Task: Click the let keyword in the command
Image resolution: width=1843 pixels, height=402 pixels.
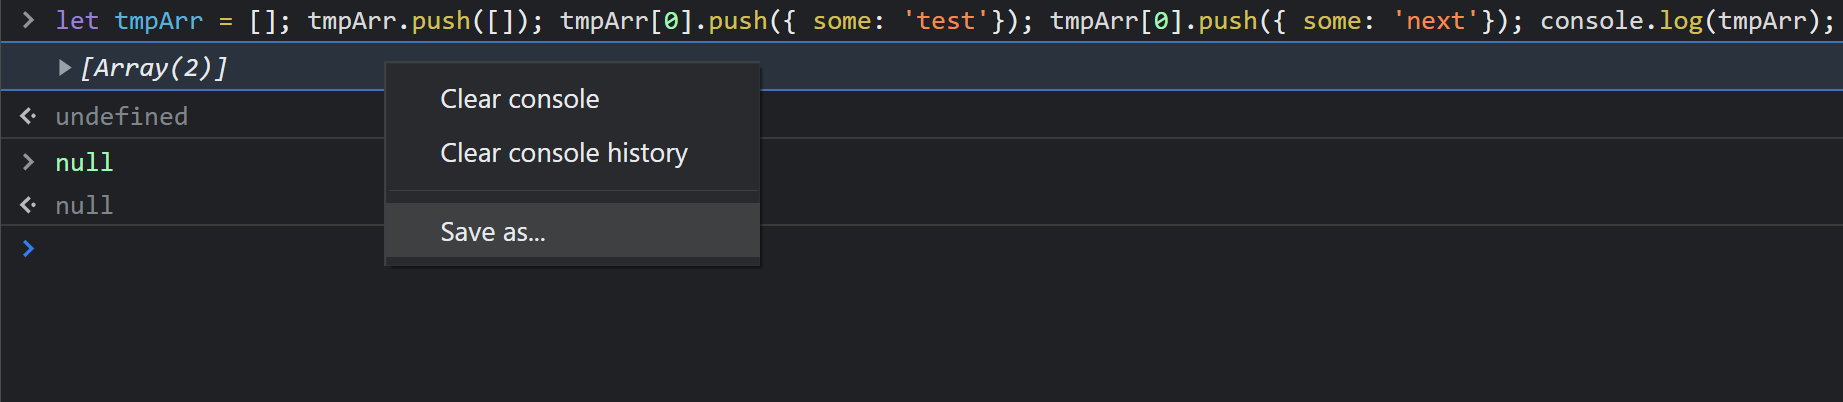Action: click(77, 20)
